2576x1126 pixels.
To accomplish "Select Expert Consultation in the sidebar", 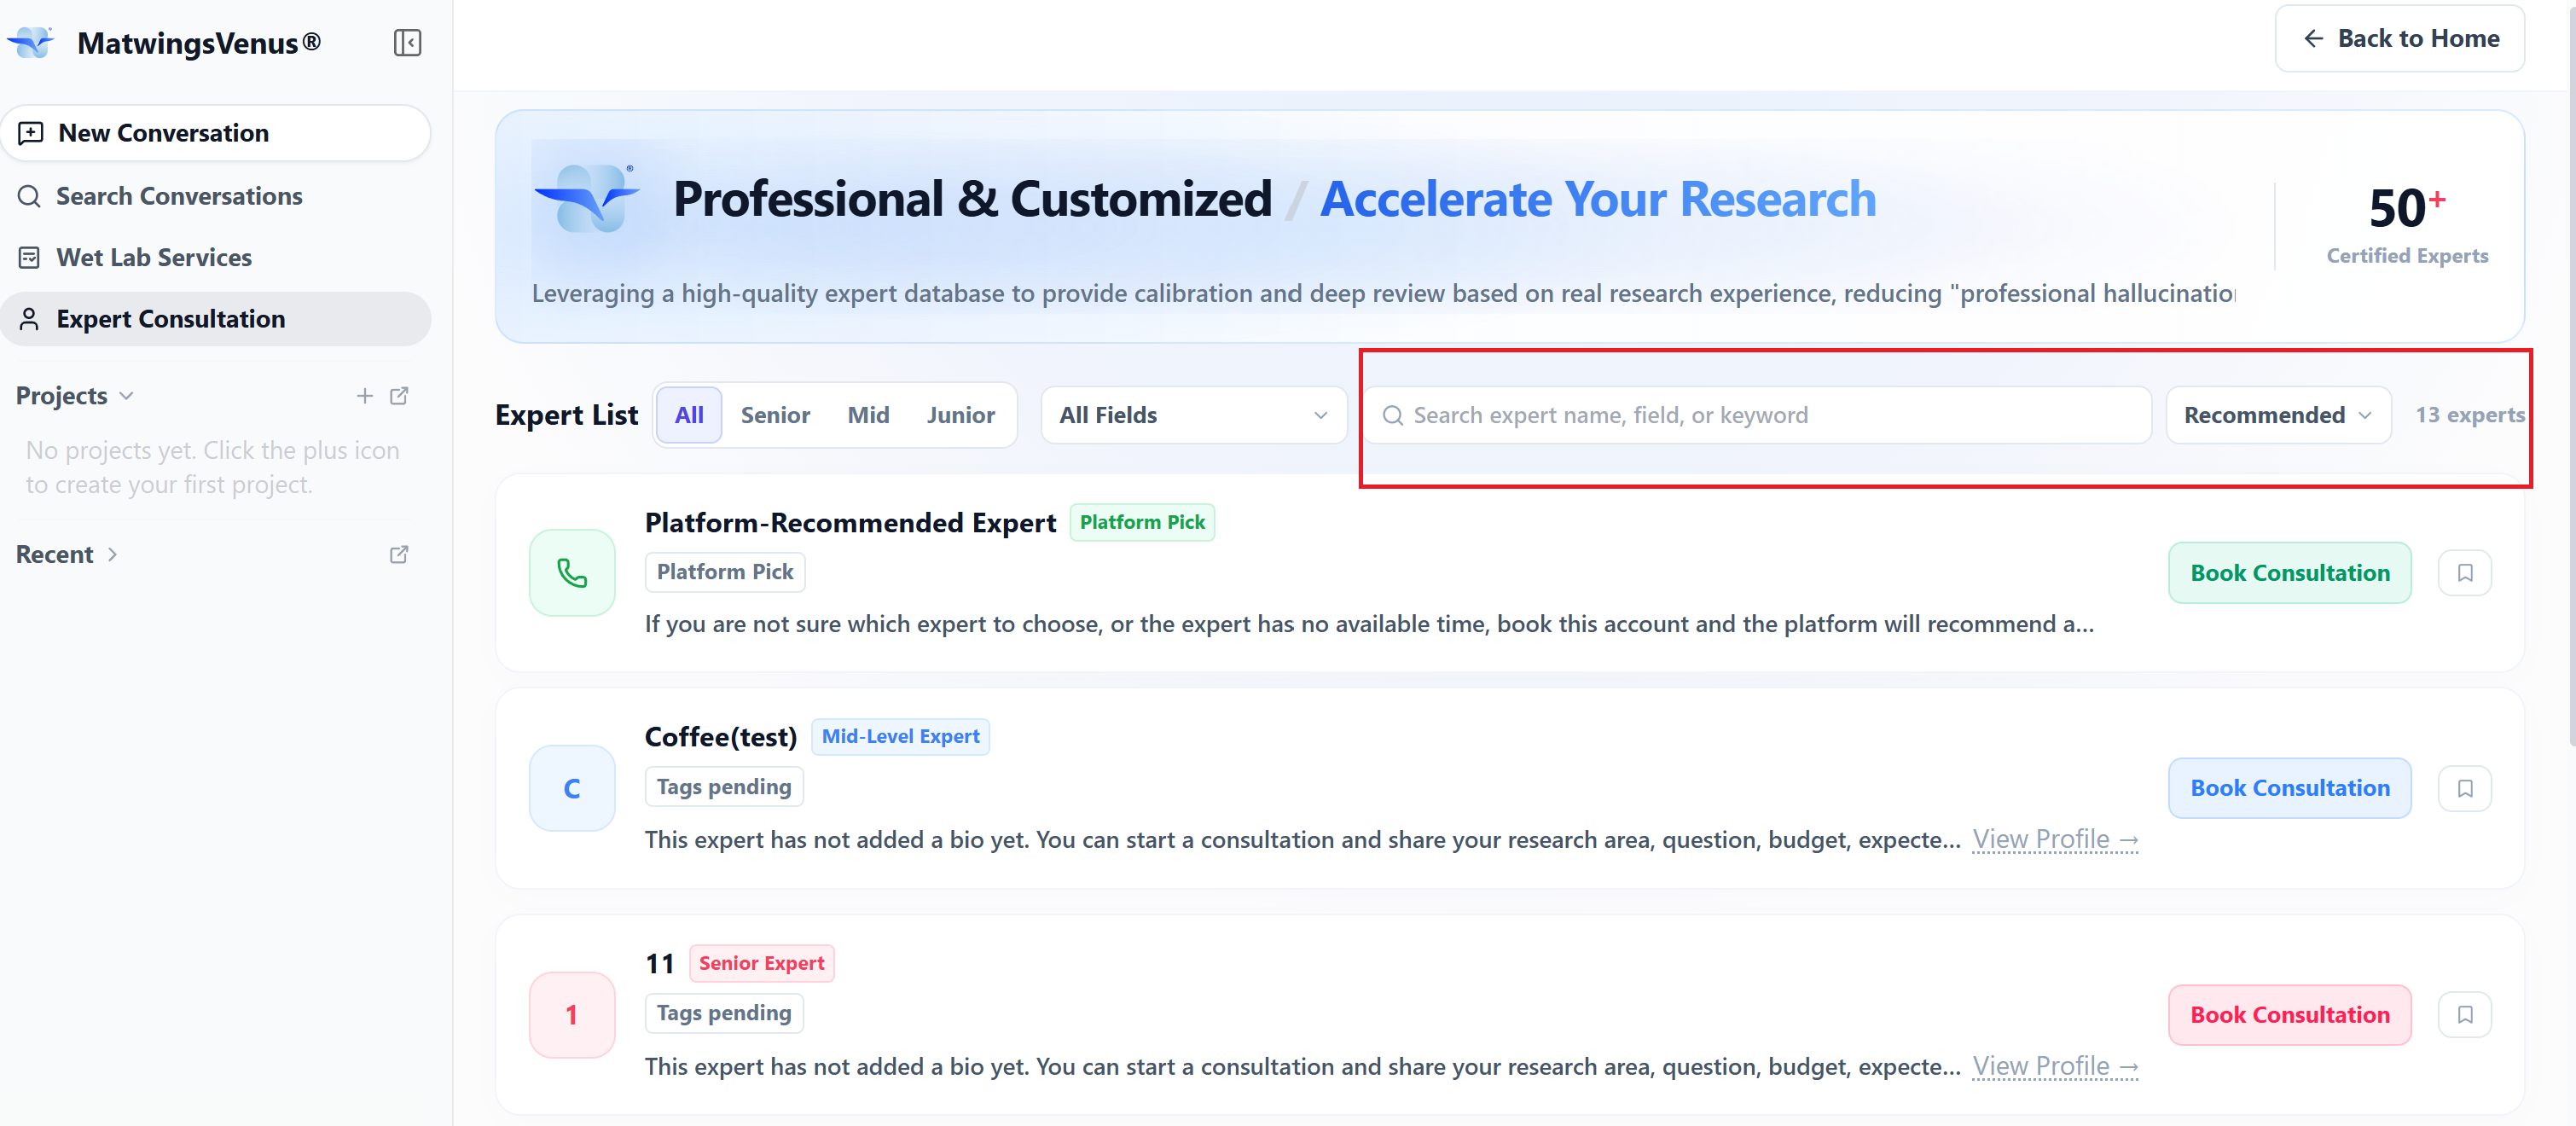I will coord(216,319).
